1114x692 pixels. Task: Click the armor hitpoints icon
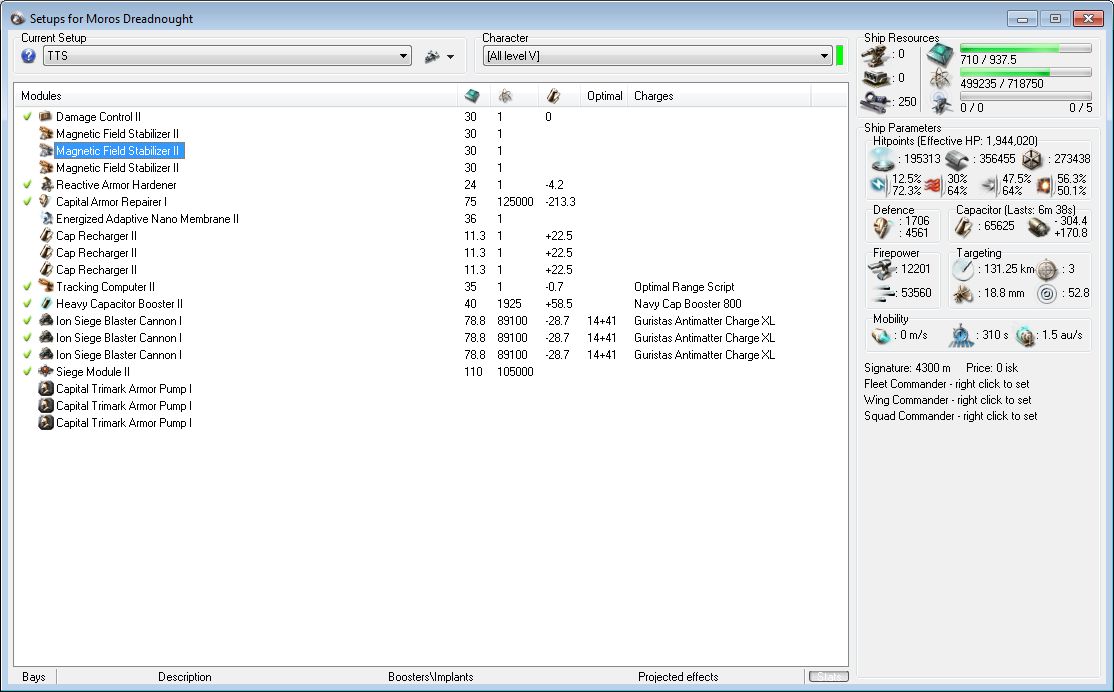[957, 159]
